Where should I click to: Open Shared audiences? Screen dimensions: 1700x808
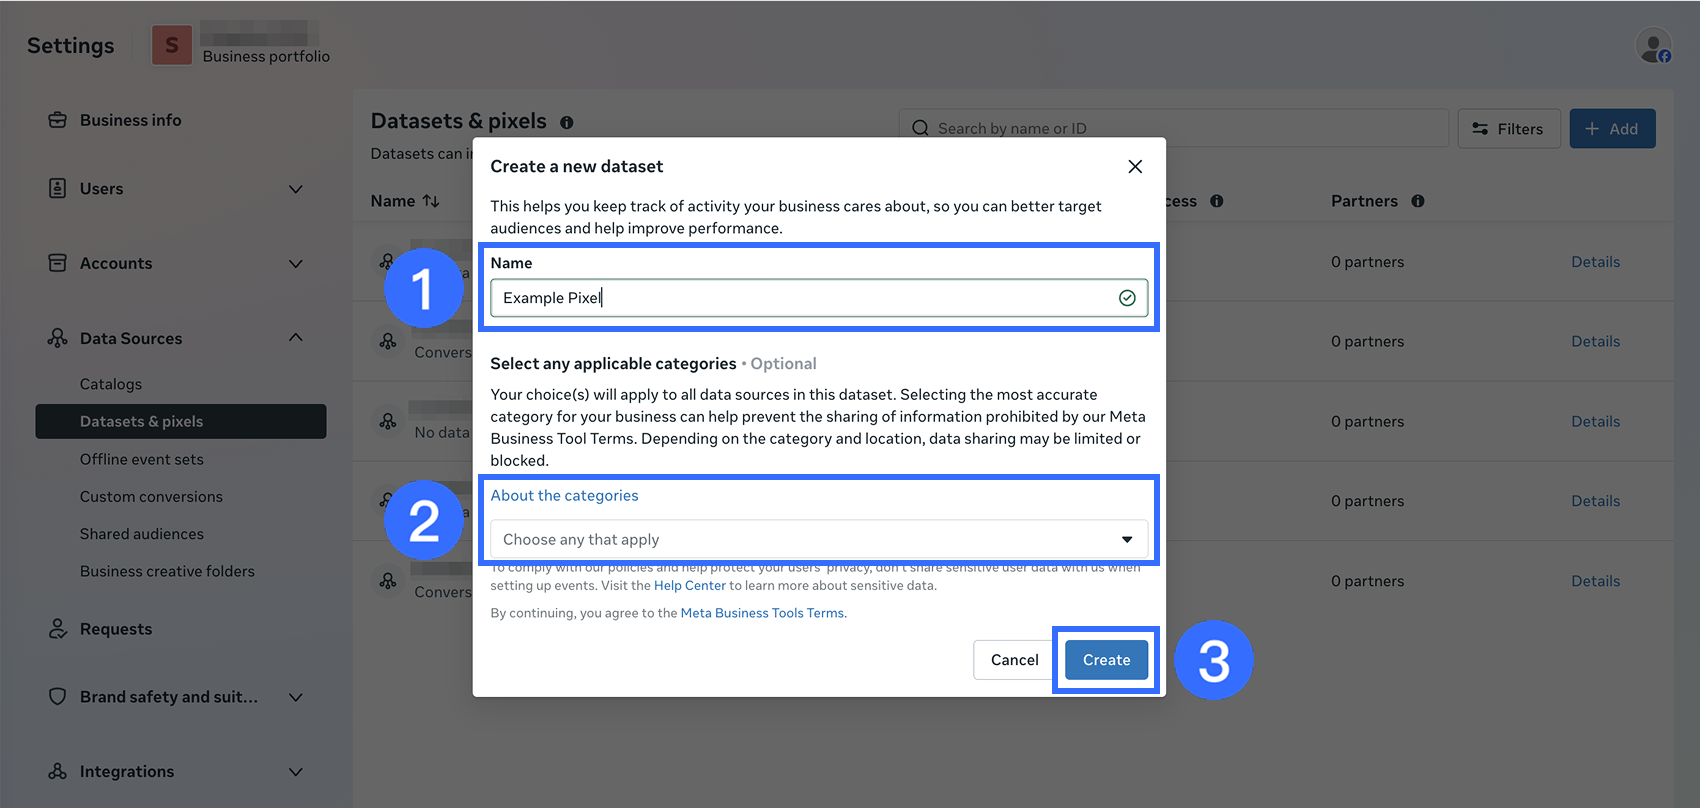[x=142, y=534]
